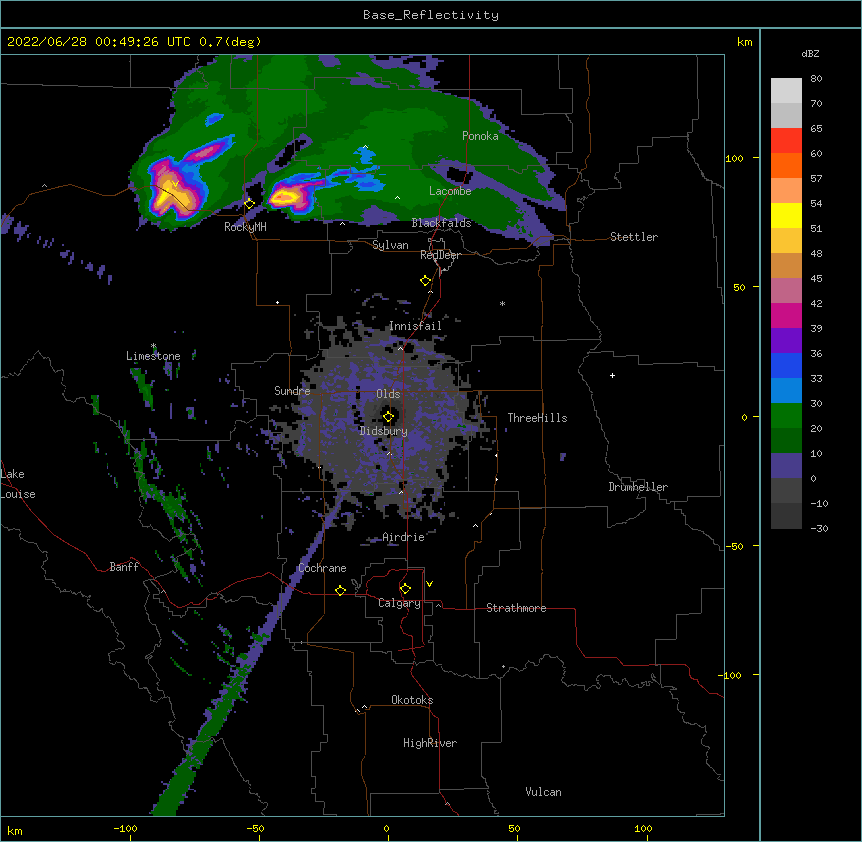Screen dimensions: 862x842
Task: Click the km unit label at bottom-left
Action: pos(15,830)
